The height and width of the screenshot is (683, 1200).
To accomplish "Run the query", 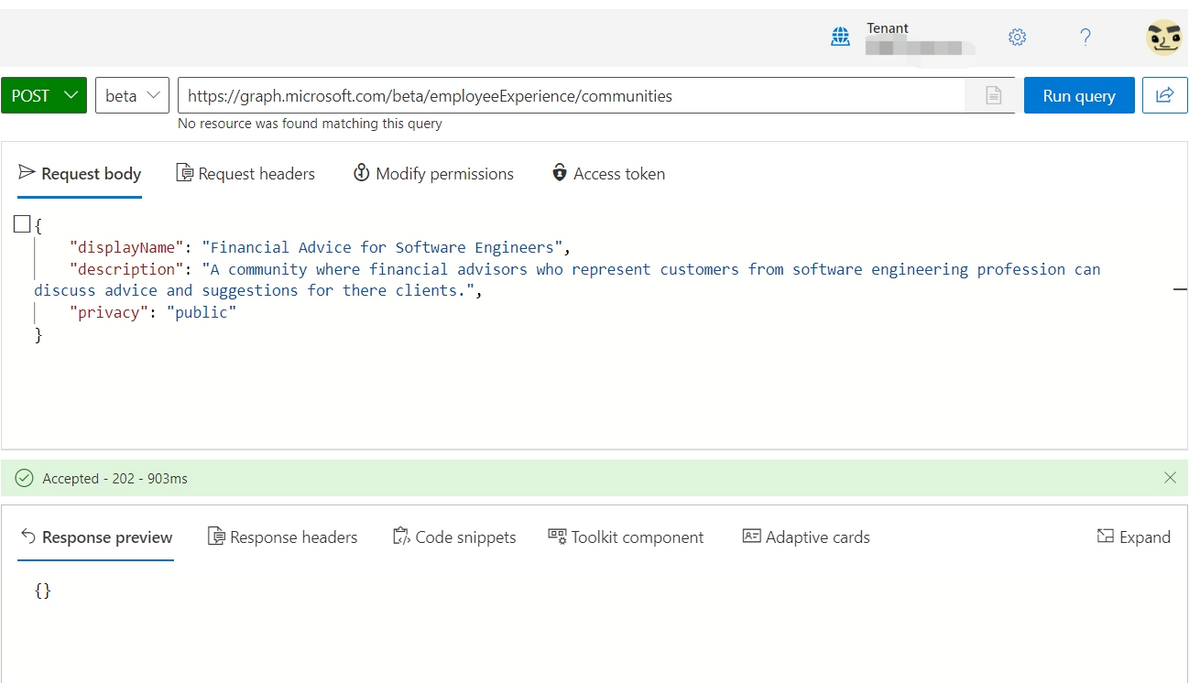I will (x=1079, y=95).
